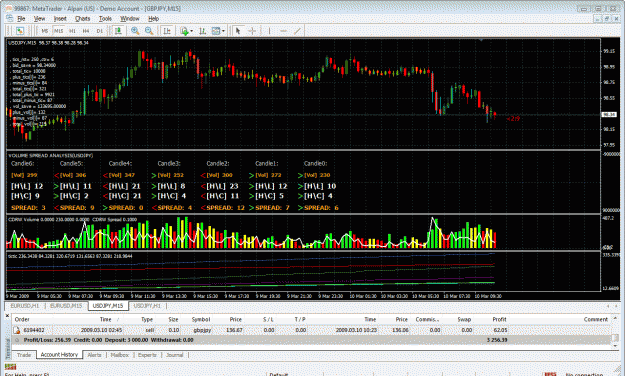Open the View menu
This screenshot has width=625, height=376.
[x=39, y=19]
